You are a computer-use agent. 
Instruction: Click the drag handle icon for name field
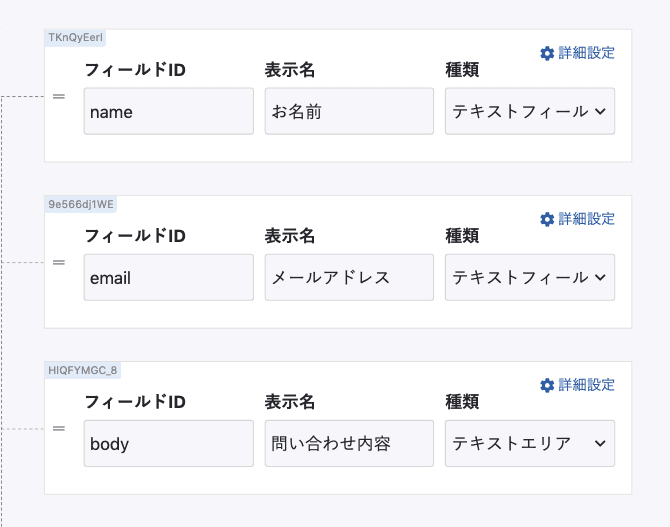[59, 97]
